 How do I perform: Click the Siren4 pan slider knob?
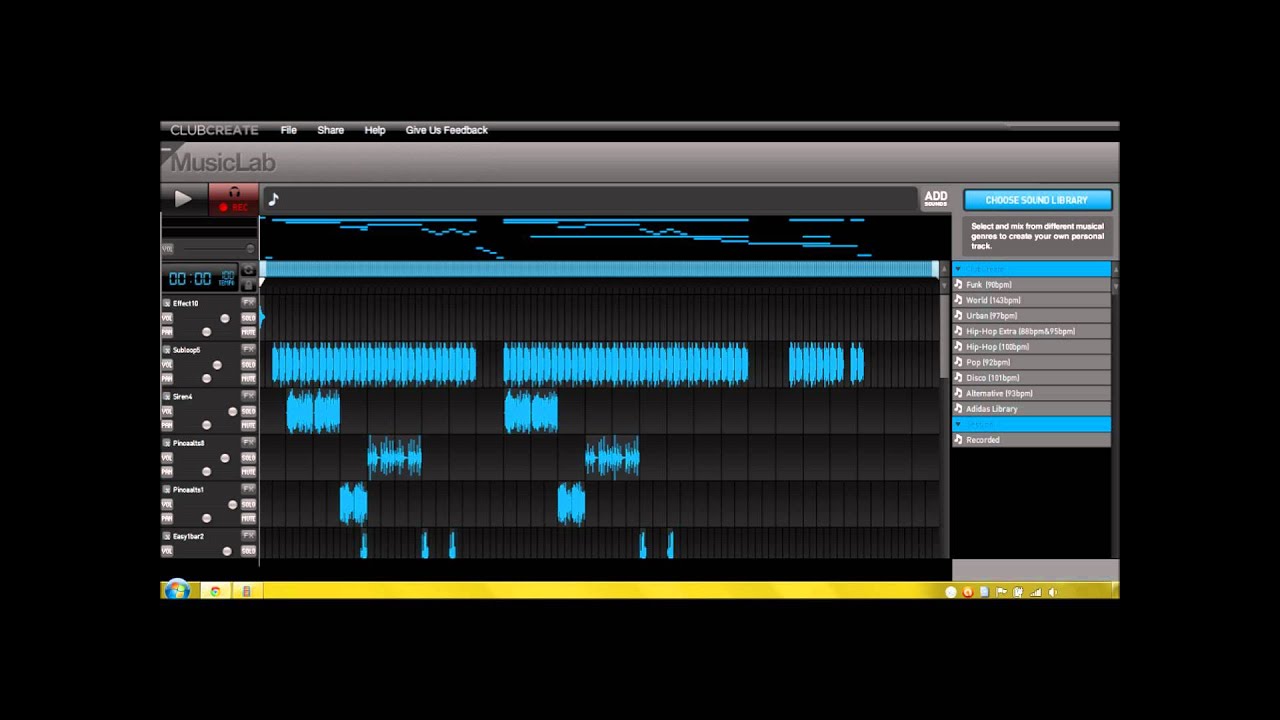207,426
